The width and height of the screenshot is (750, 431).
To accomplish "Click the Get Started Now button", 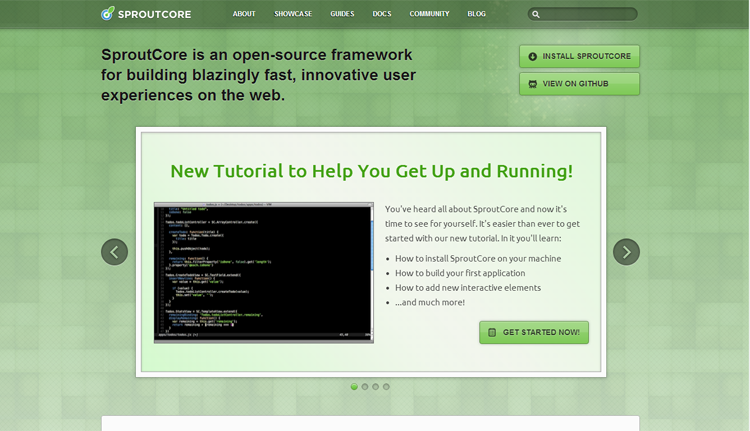I will (534, 332).
